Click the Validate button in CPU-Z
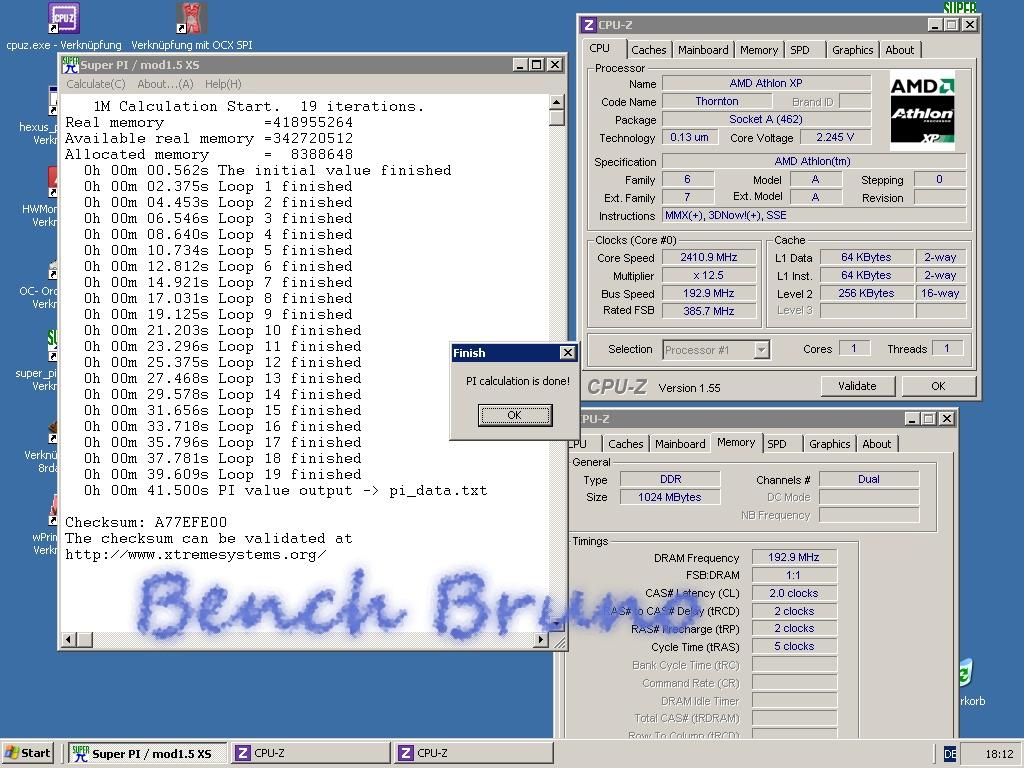 pos(857,386)
